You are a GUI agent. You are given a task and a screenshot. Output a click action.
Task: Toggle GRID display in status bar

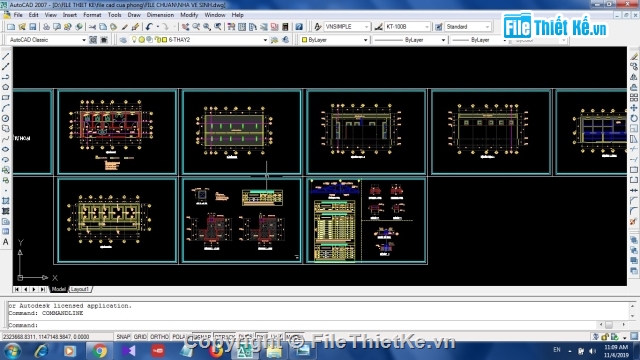click(x=140, y=337)
